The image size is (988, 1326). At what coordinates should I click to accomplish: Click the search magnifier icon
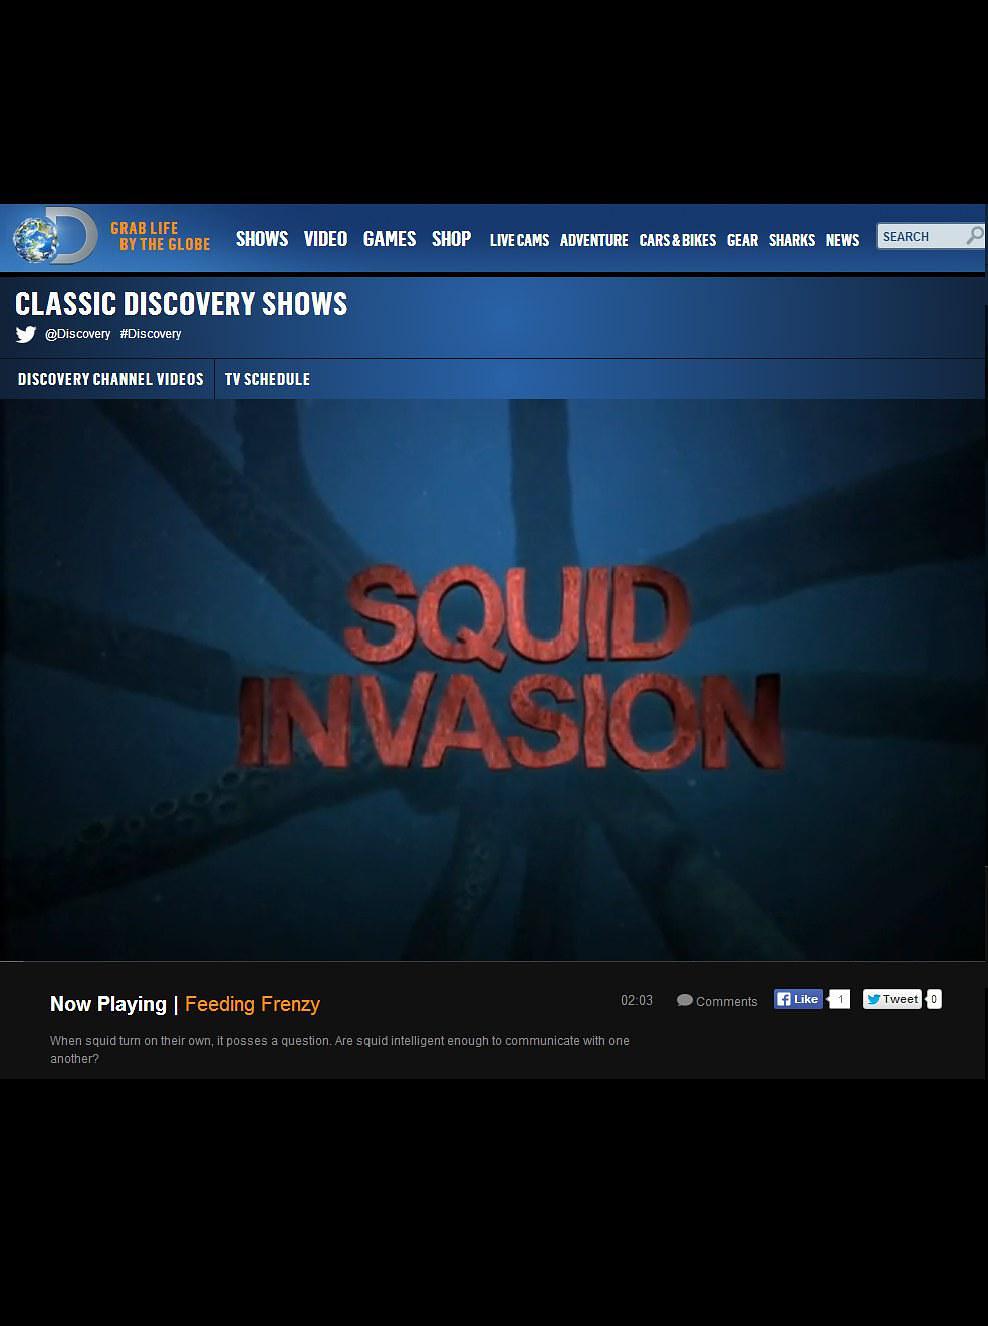click(973, 236)
